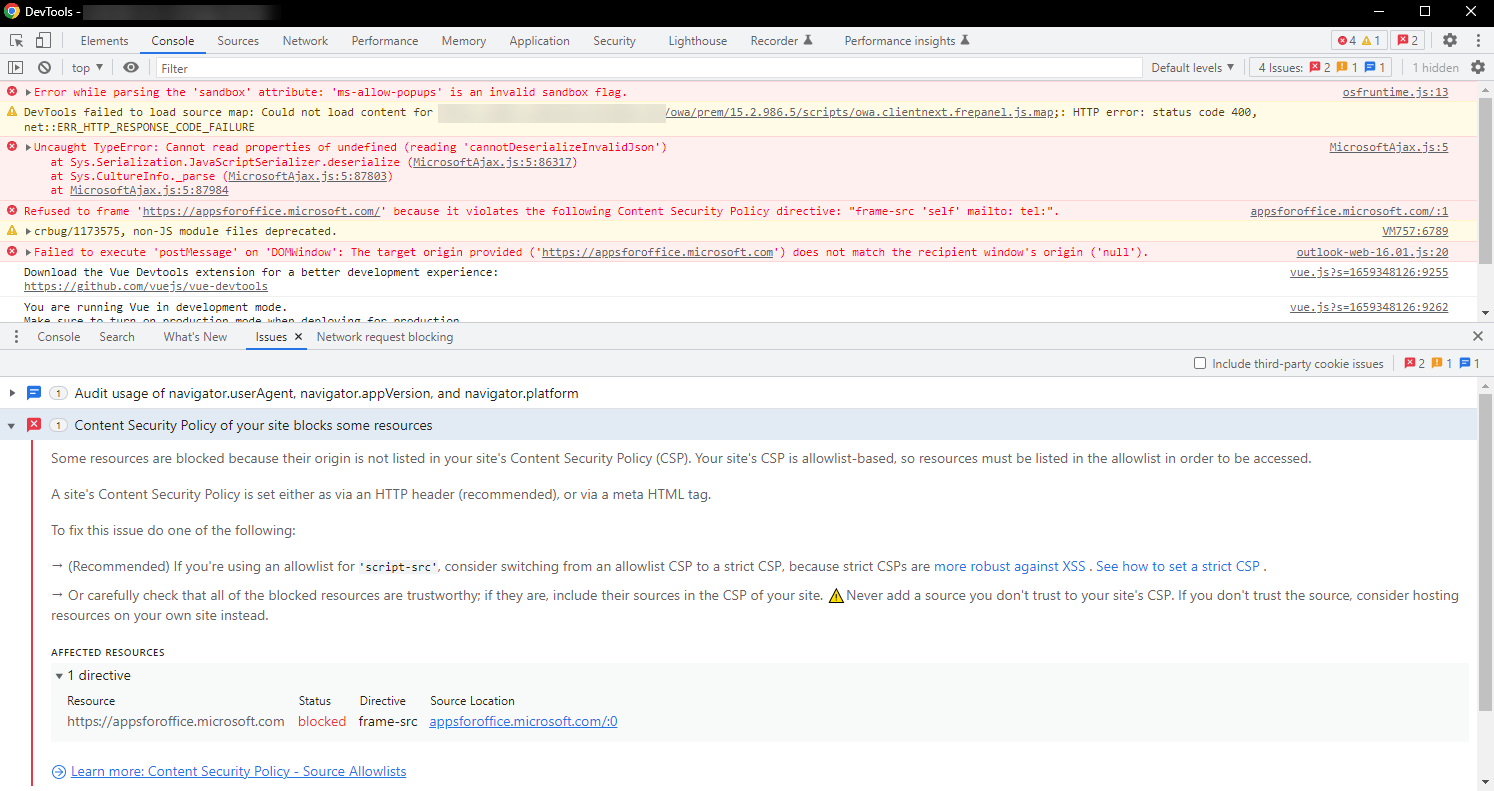Click the red error icon of the CSP issue
This screenshot has width=1494, height=791.
34,425
